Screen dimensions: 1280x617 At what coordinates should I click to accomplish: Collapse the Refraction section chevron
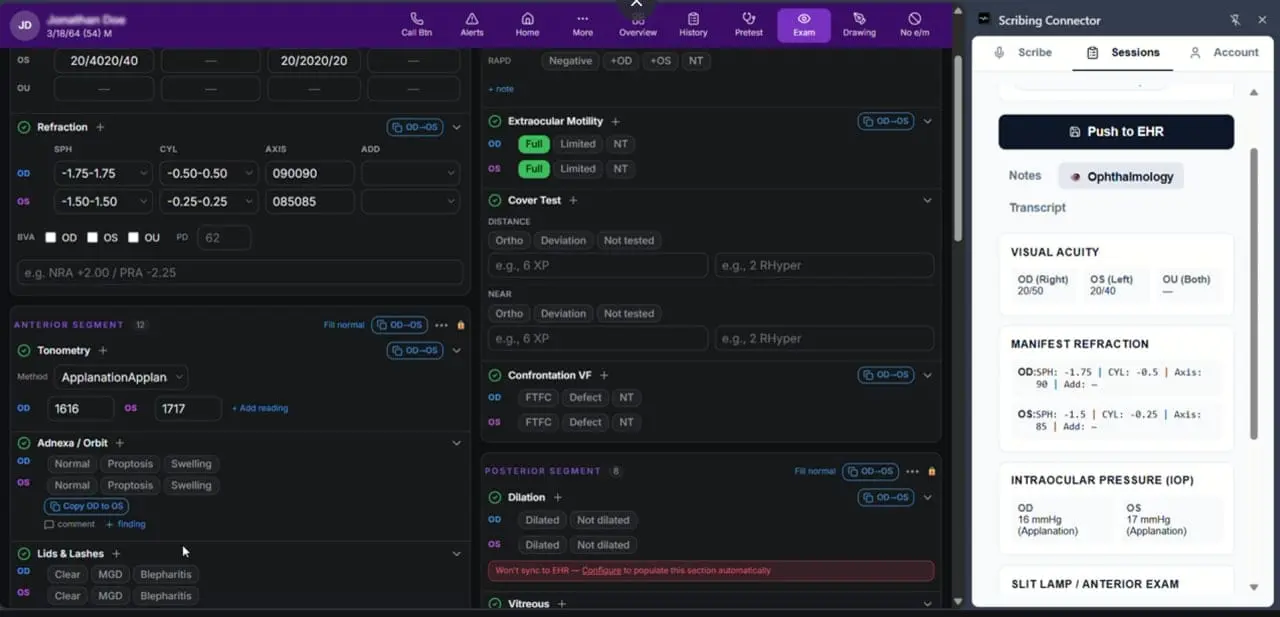[457, 127]
